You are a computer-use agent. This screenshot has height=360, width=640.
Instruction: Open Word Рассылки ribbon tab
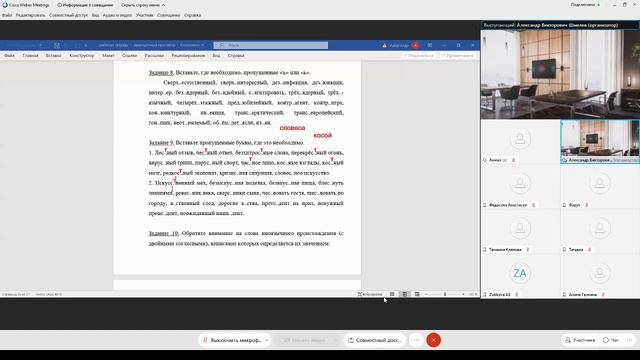[154, 56]
